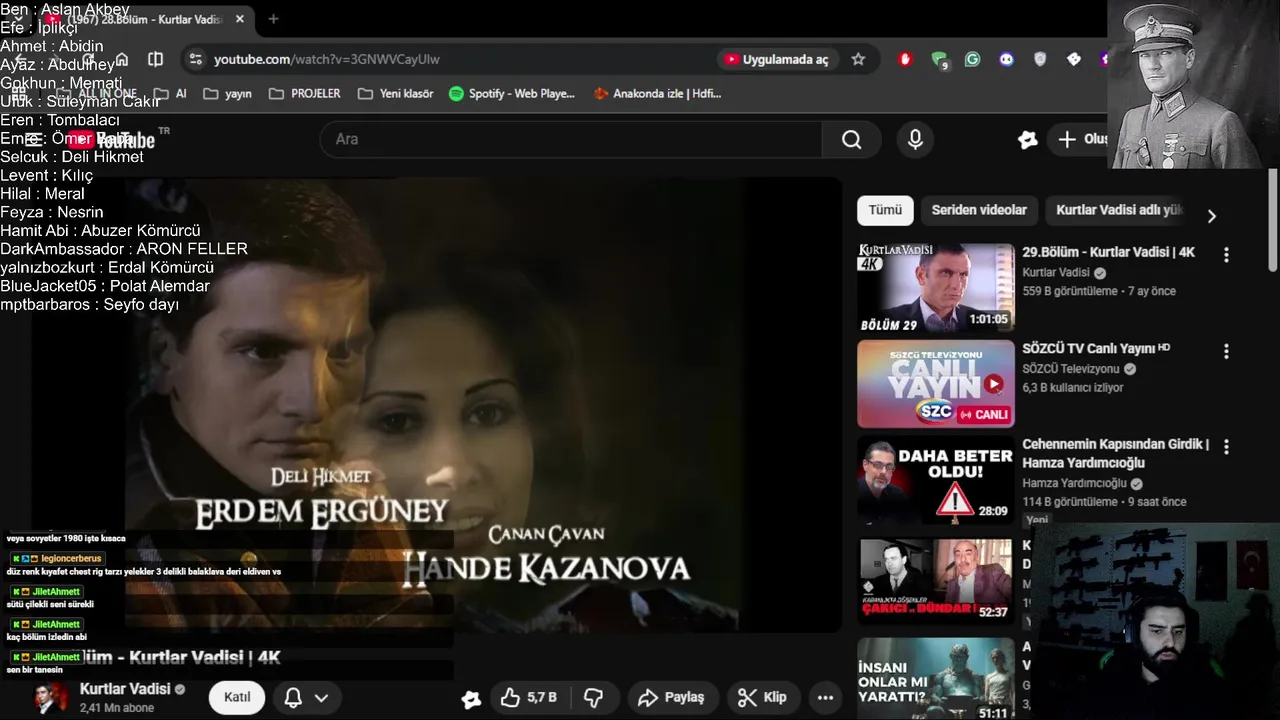Open the 29.Bölüm Kurtlar Vadisi 4K thumbnail
Screen dimensions: 1280x720
[936, 288]
